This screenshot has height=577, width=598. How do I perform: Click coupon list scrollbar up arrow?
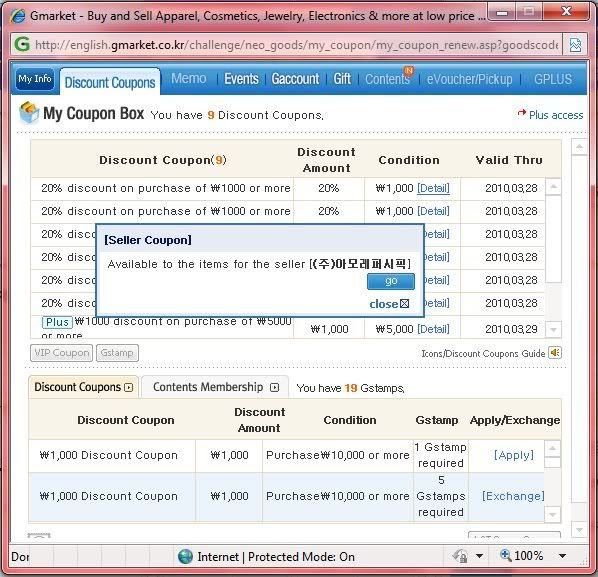[553, 187]
